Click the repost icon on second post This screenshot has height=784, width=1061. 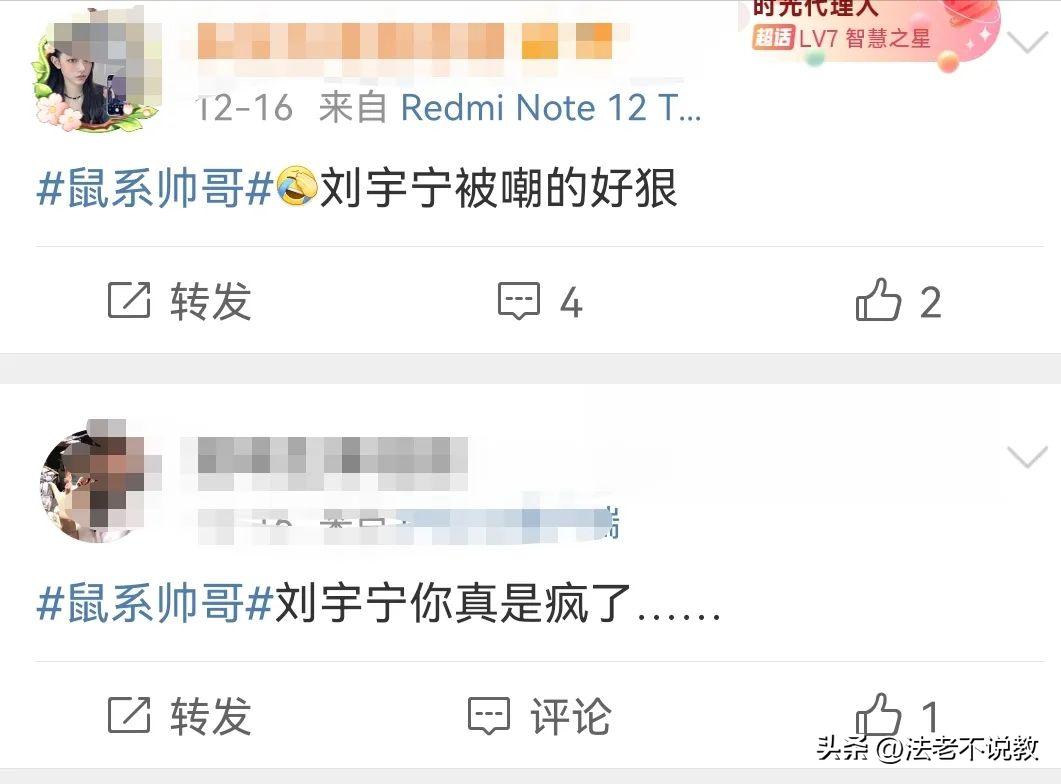point(129,714)
